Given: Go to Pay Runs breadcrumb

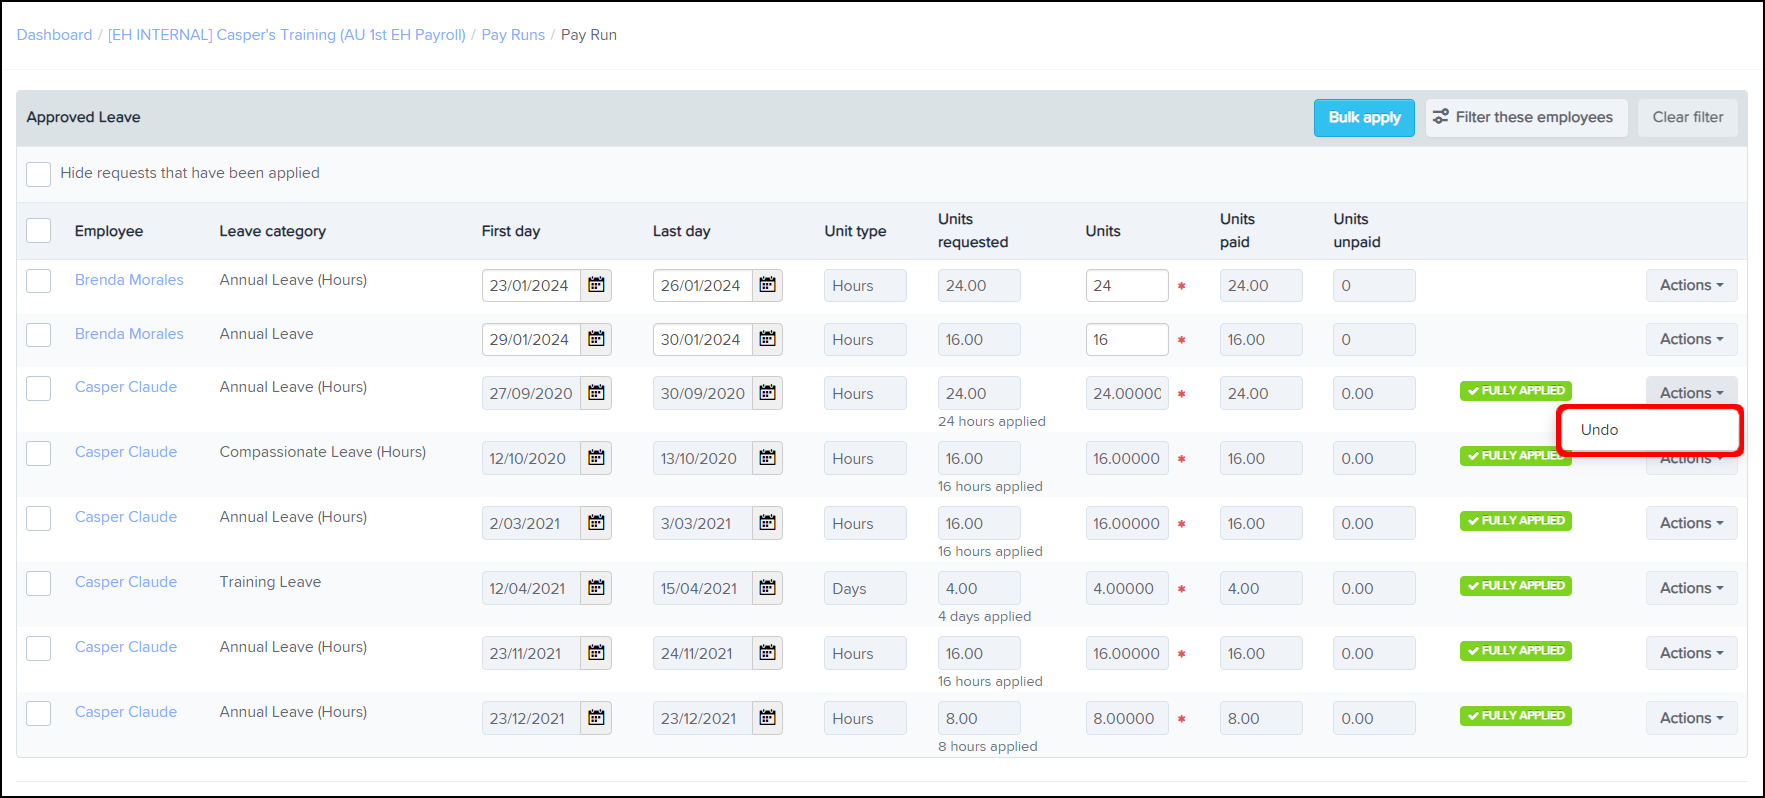Looking at the screenshot, I should point(513,35).
